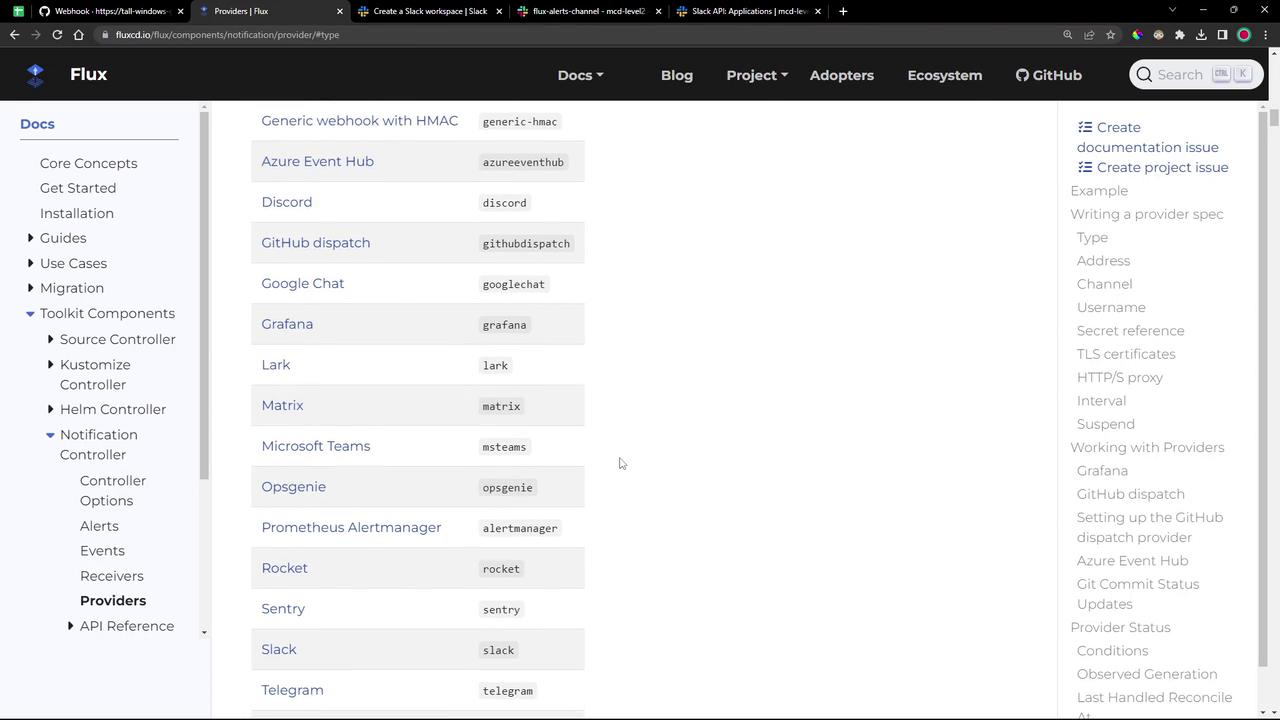Click the Create project issue link
This screenshot has width=1280, height=720.
tap(1153, 167)
